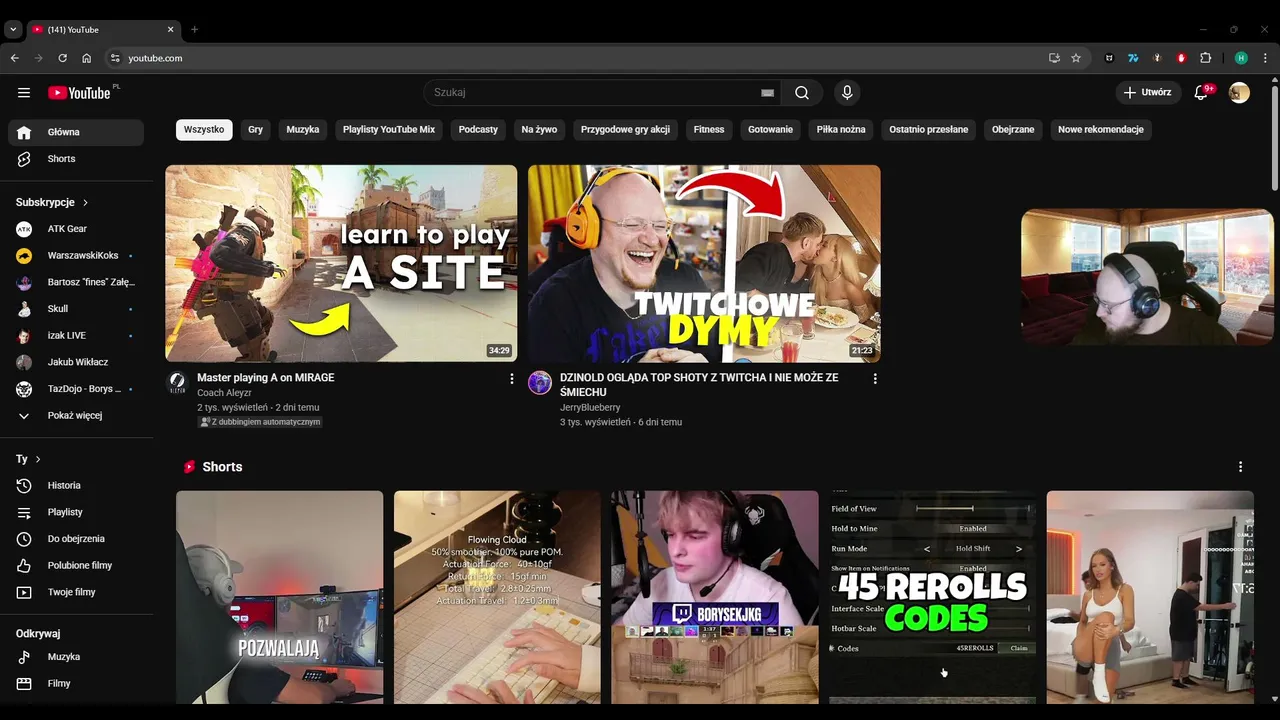Open video title Master playing A on MIRAGE

pyautogui.click(x=266, y=378)
